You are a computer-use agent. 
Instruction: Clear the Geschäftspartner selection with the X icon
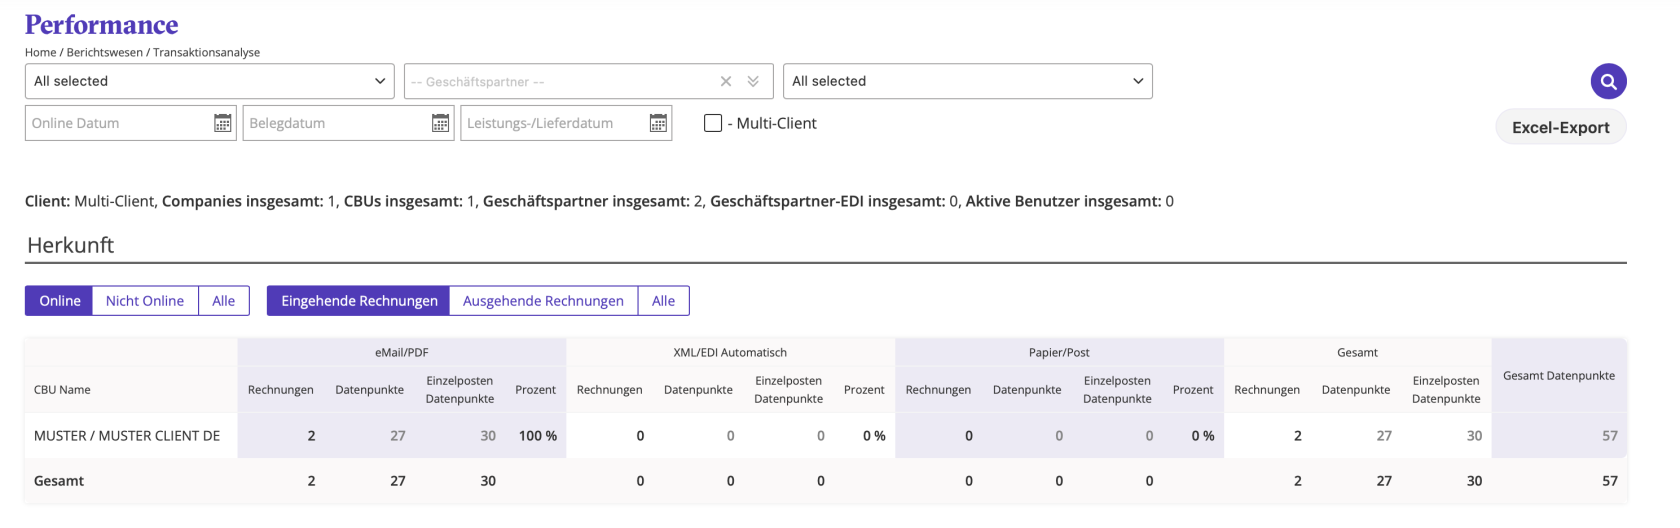pos(726,81)
